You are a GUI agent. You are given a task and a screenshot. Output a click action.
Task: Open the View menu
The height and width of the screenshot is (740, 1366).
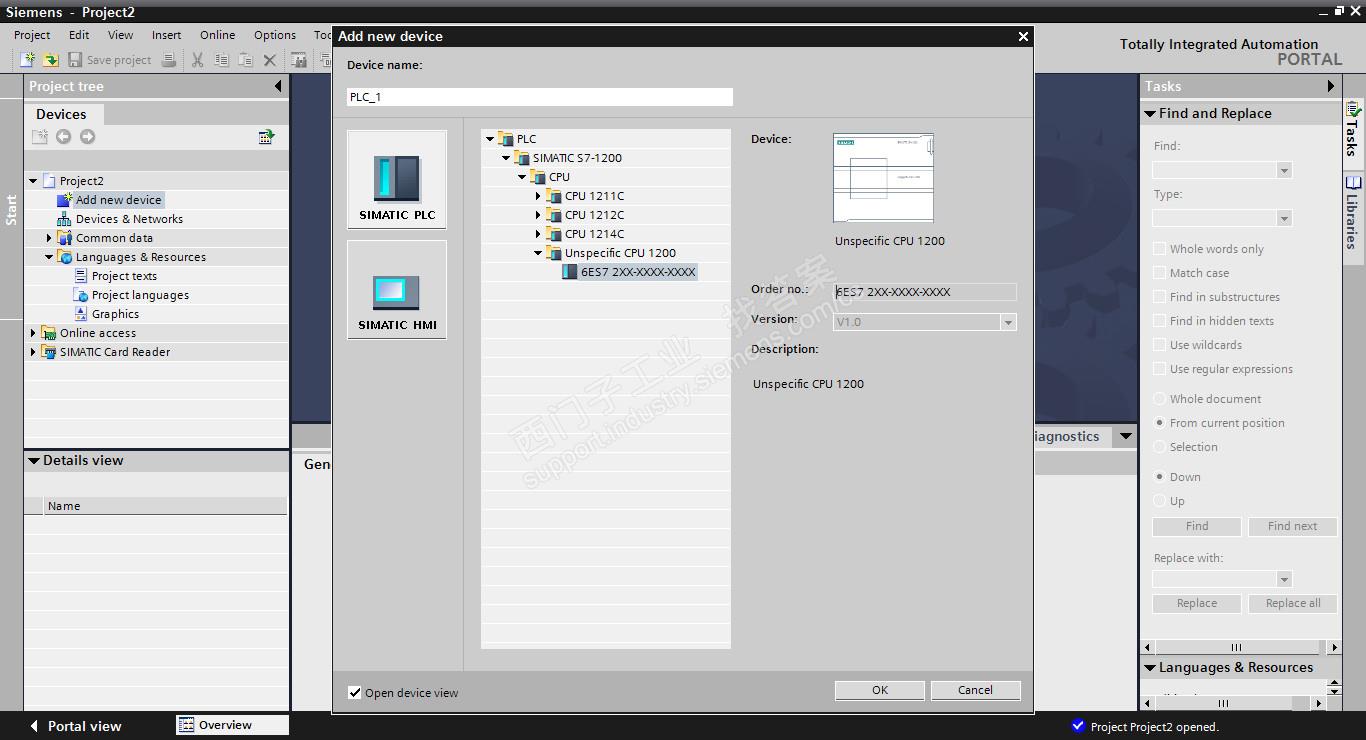pyautogui.click(x=120, y=35)
